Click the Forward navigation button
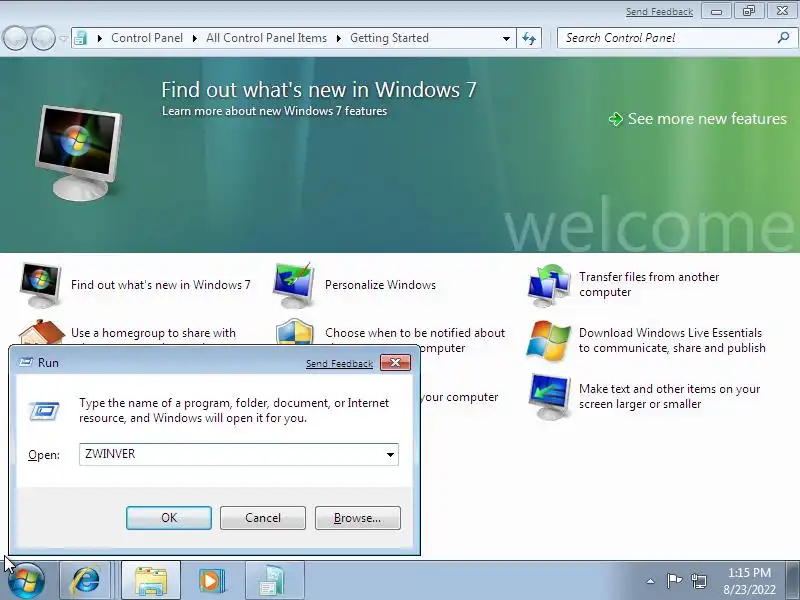 [x=43, y=38]
